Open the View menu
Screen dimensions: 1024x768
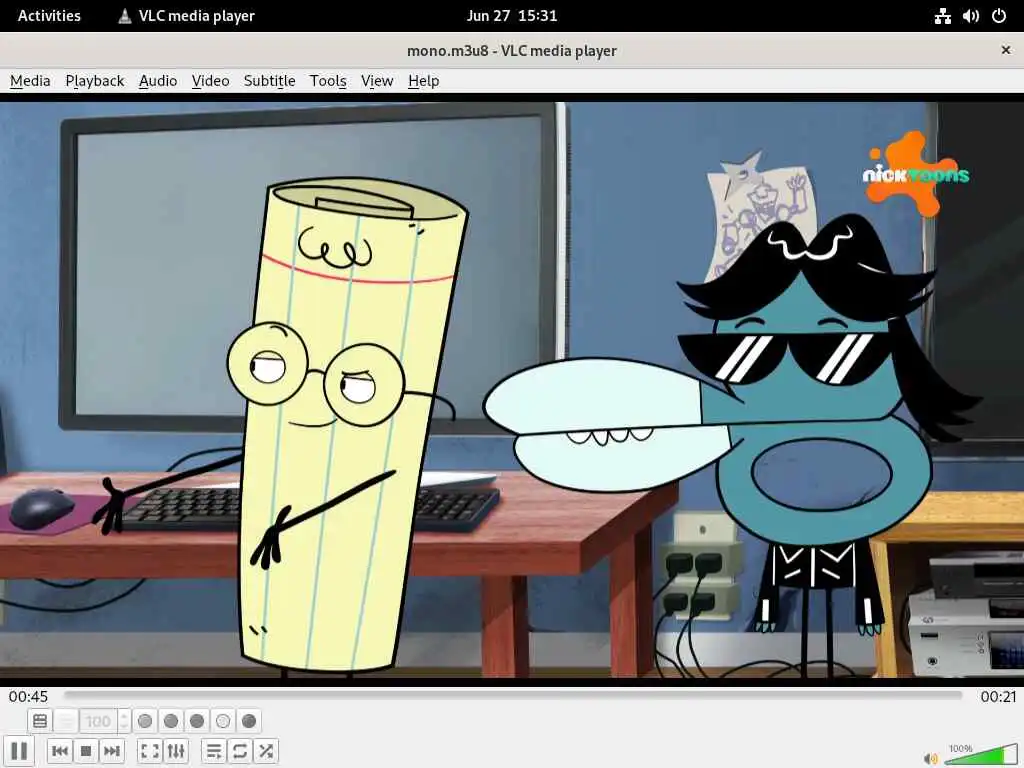377,81
